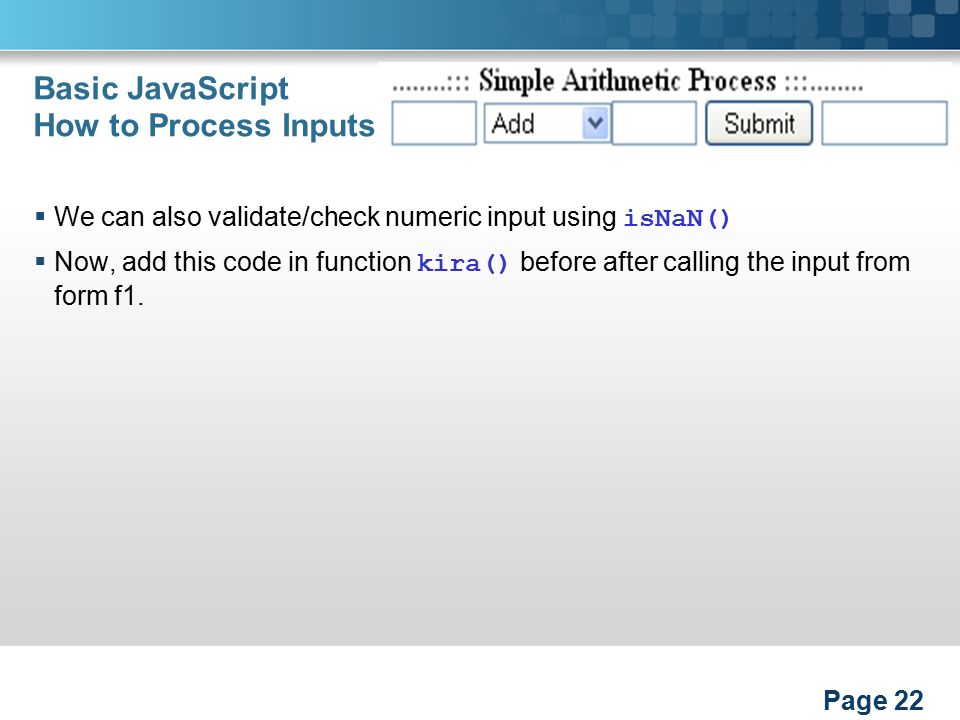Click 'How to Process Inputs' subtitle

coord(204,126)
